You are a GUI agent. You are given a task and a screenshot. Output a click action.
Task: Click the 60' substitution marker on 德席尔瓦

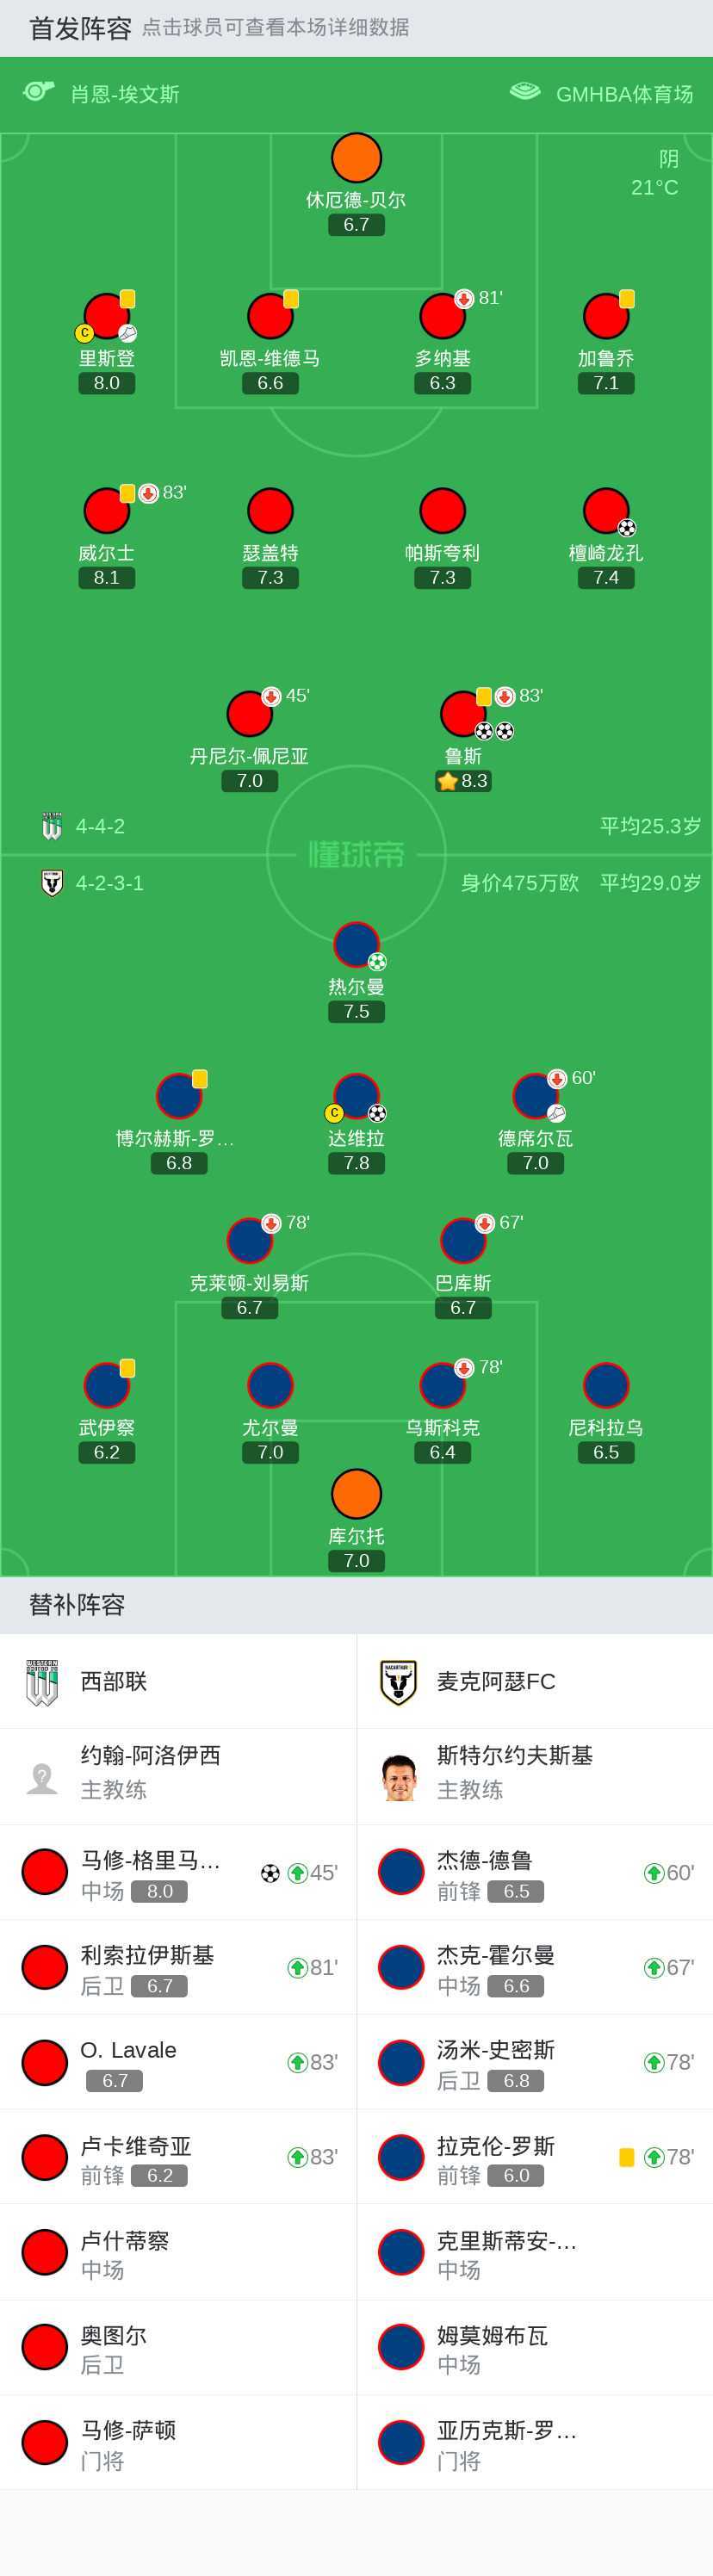tap(556, 1077)
